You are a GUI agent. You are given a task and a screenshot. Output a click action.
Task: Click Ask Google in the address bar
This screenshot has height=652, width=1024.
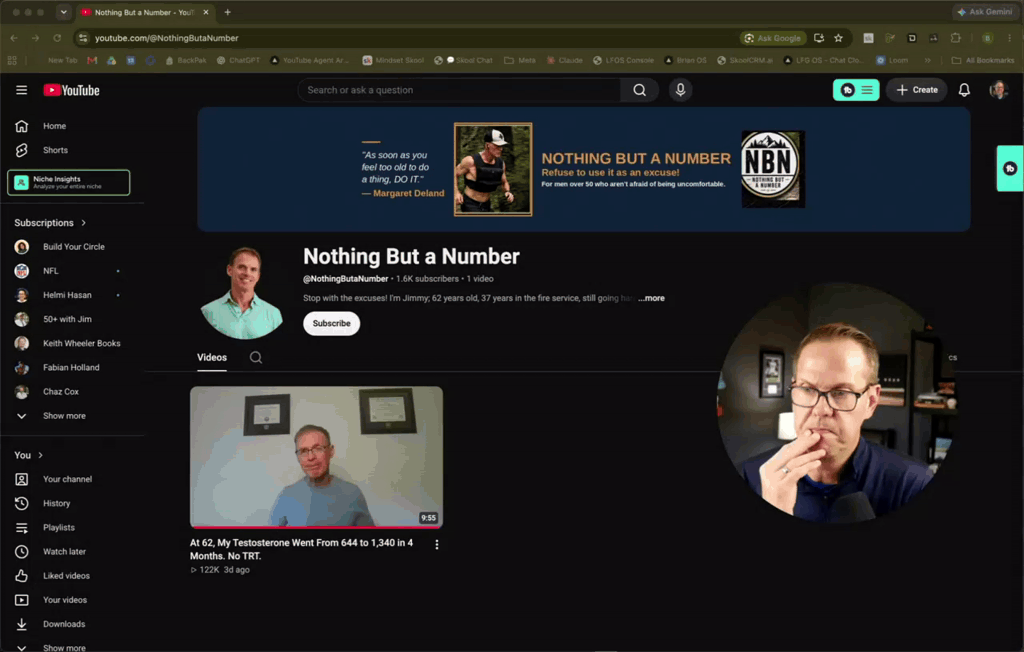pos(773,38)
